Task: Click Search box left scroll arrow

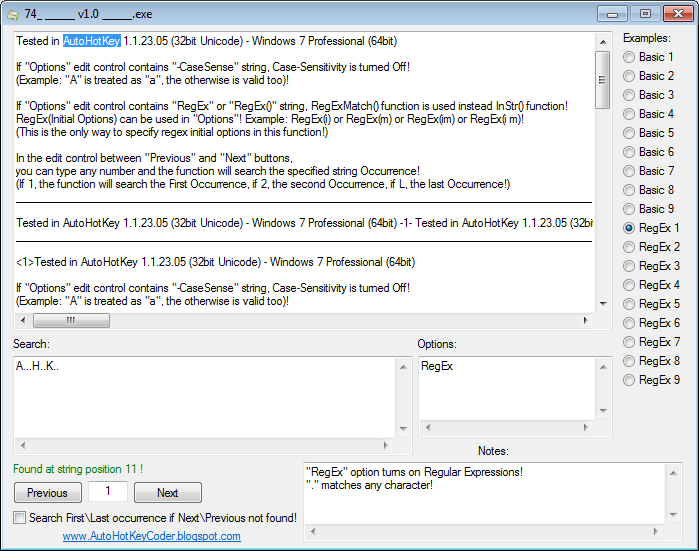Action: 23,445
